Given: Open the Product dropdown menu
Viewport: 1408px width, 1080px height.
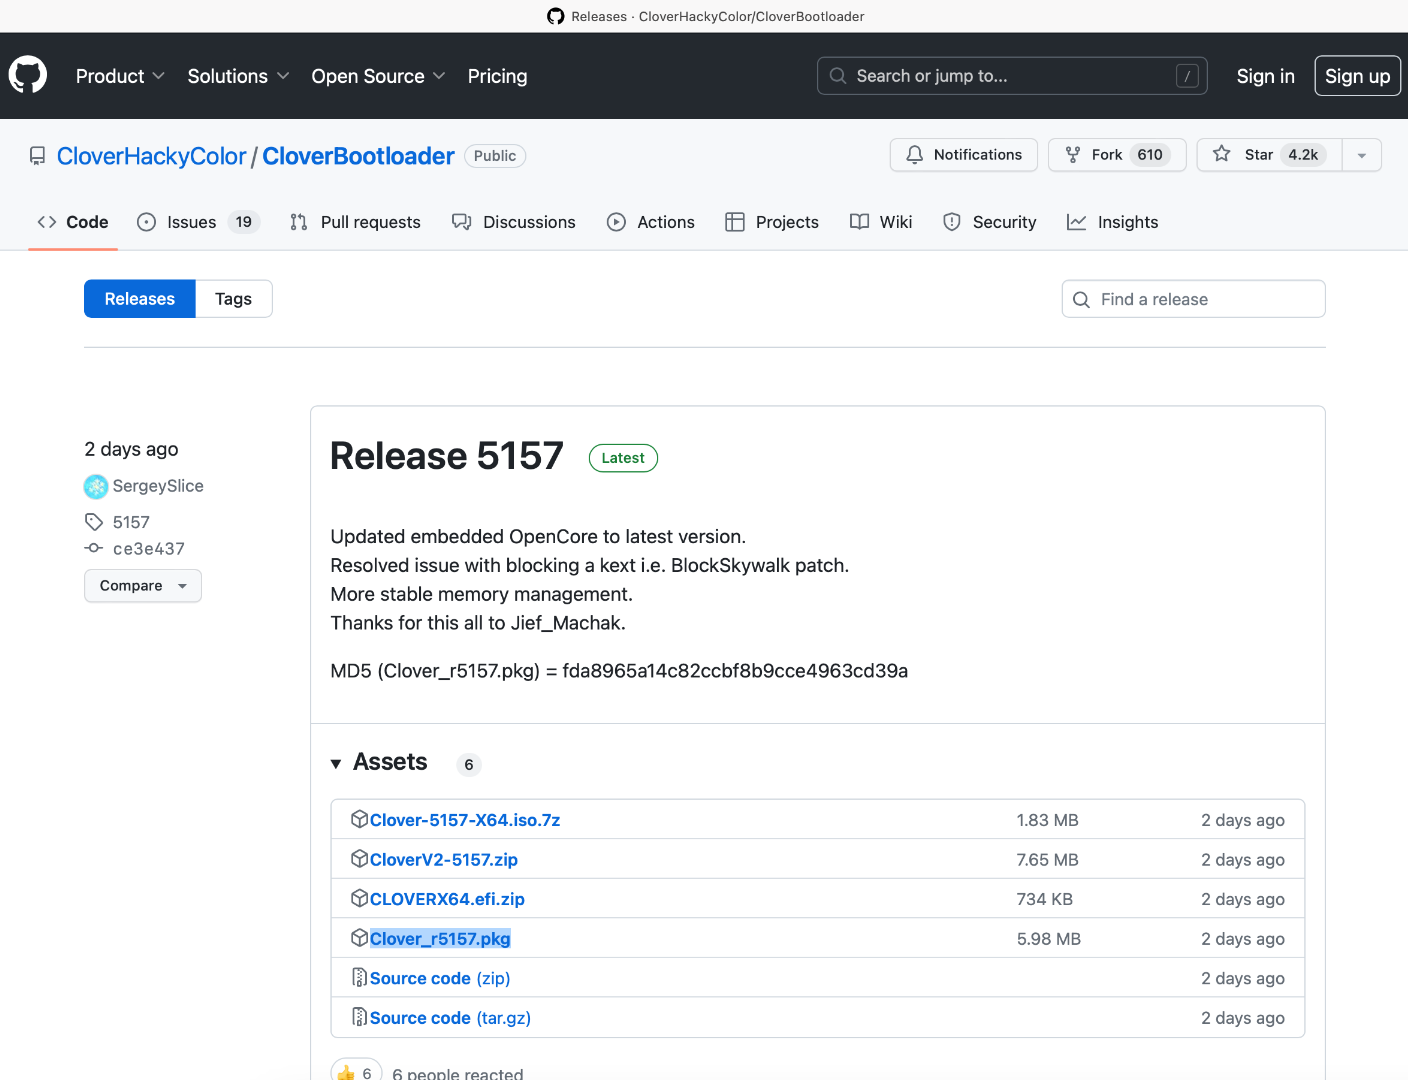Looking at the screenshot, I should [120, 76].
